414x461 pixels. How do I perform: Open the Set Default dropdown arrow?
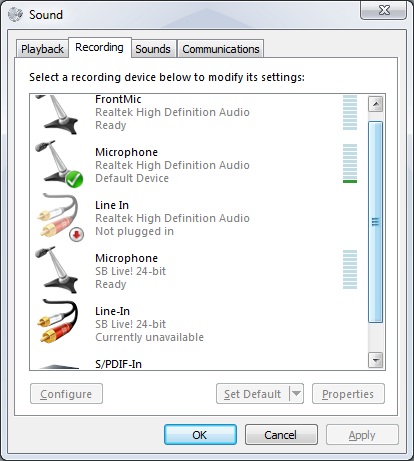296,394
